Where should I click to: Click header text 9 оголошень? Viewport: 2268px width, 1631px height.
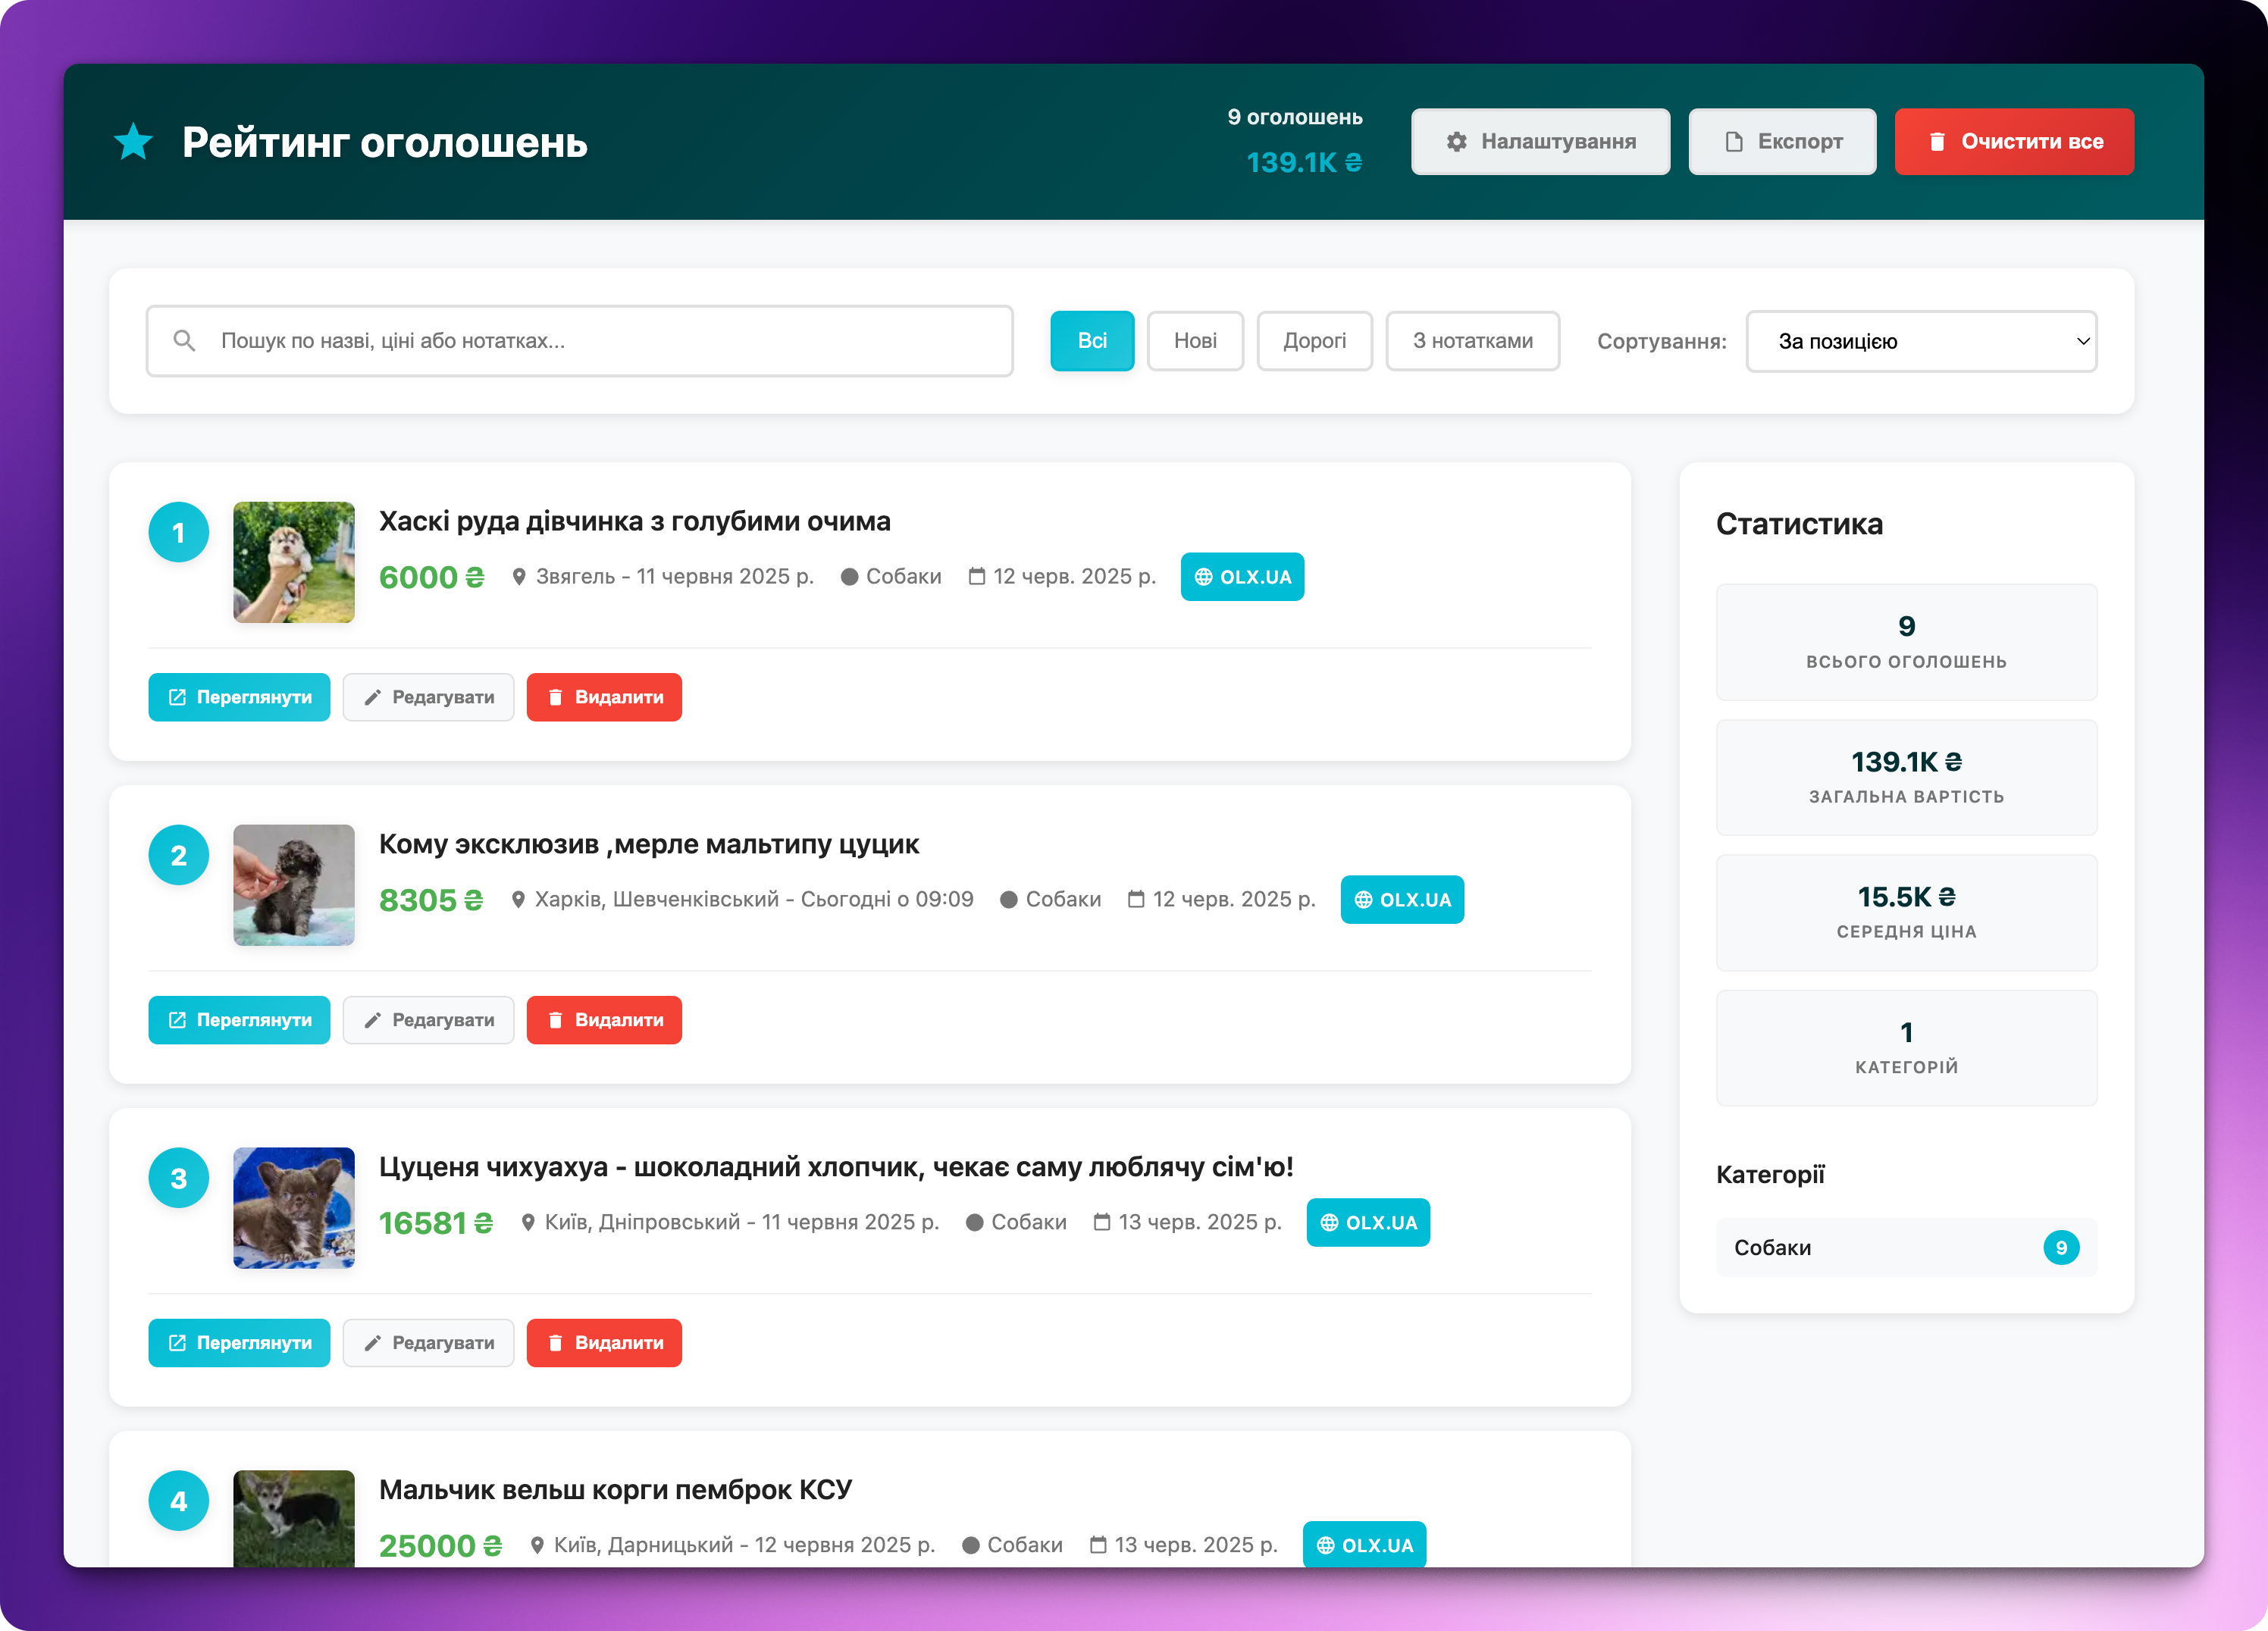[1295, 117]
